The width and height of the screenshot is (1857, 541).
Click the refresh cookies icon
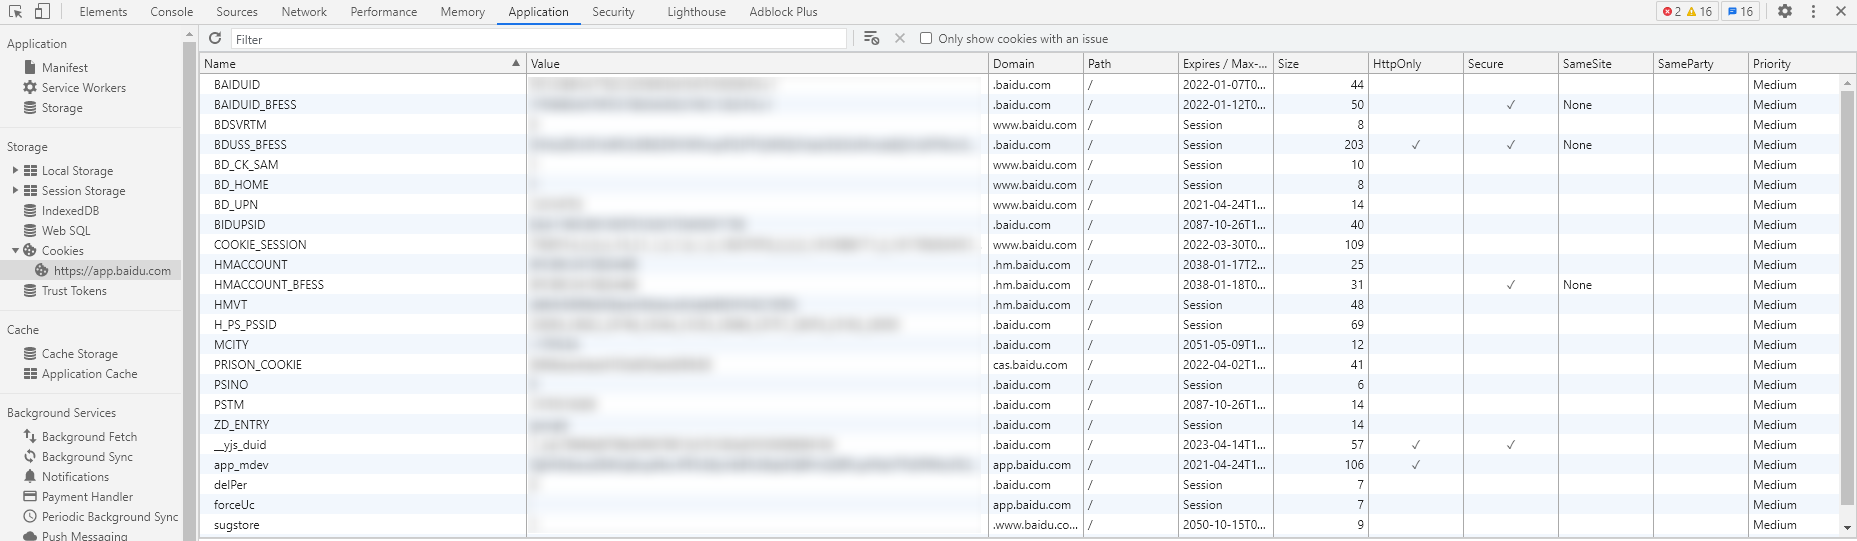[215, 38]
